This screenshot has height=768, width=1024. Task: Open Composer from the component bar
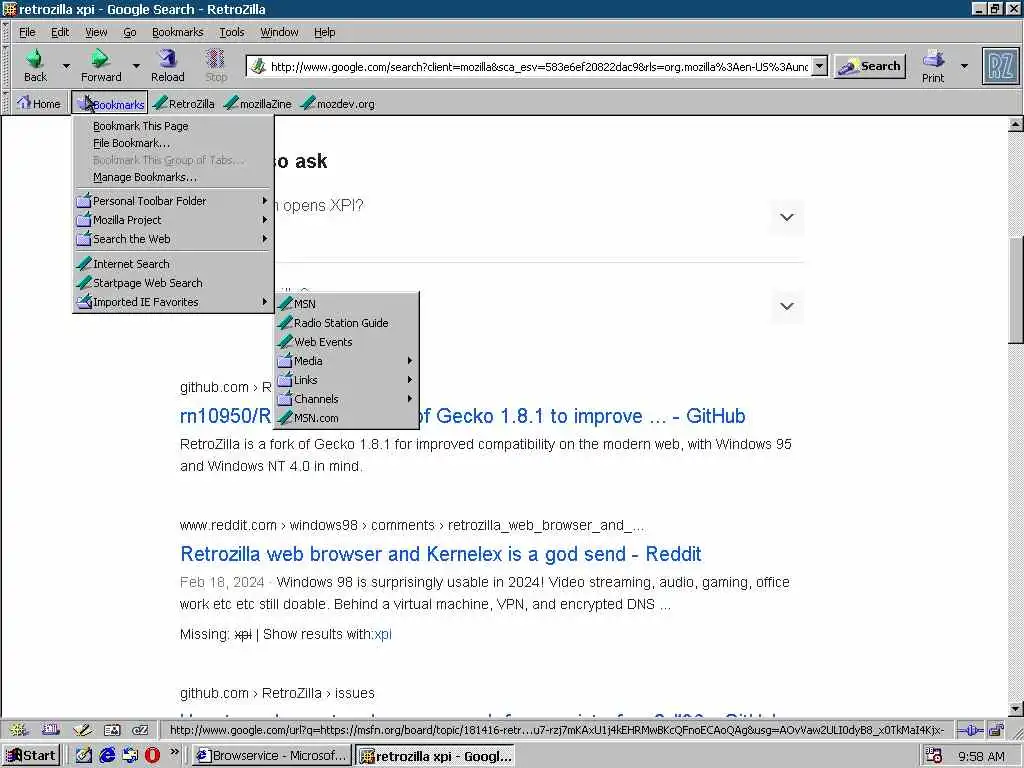point(82,730)
